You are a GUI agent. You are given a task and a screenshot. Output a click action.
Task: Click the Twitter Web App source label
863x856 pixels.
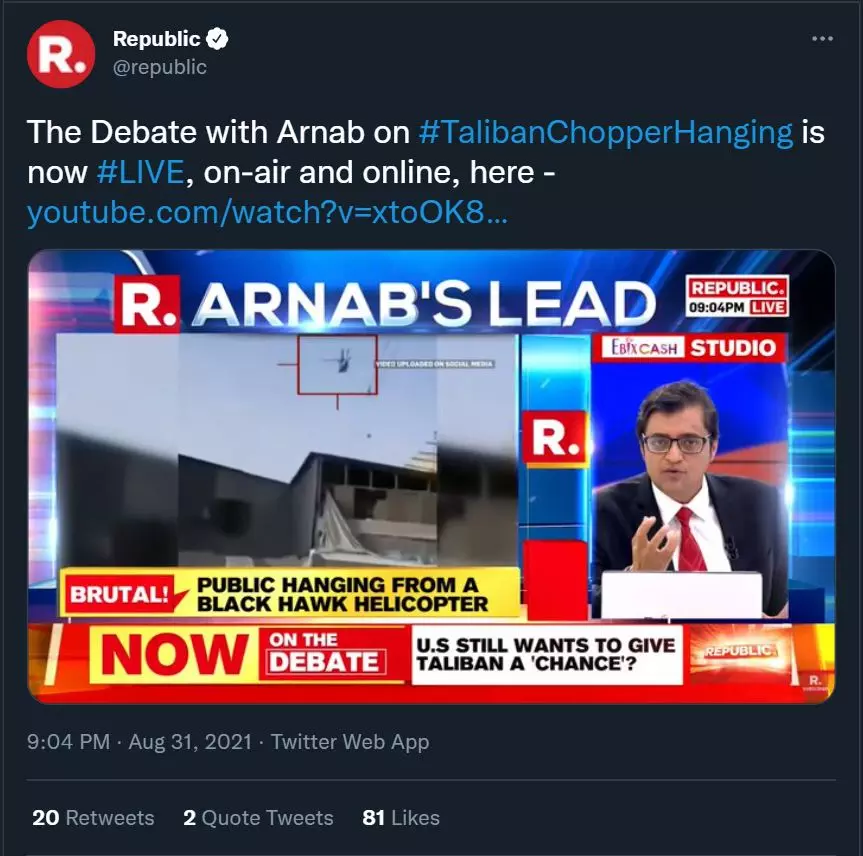click(350, 742)
